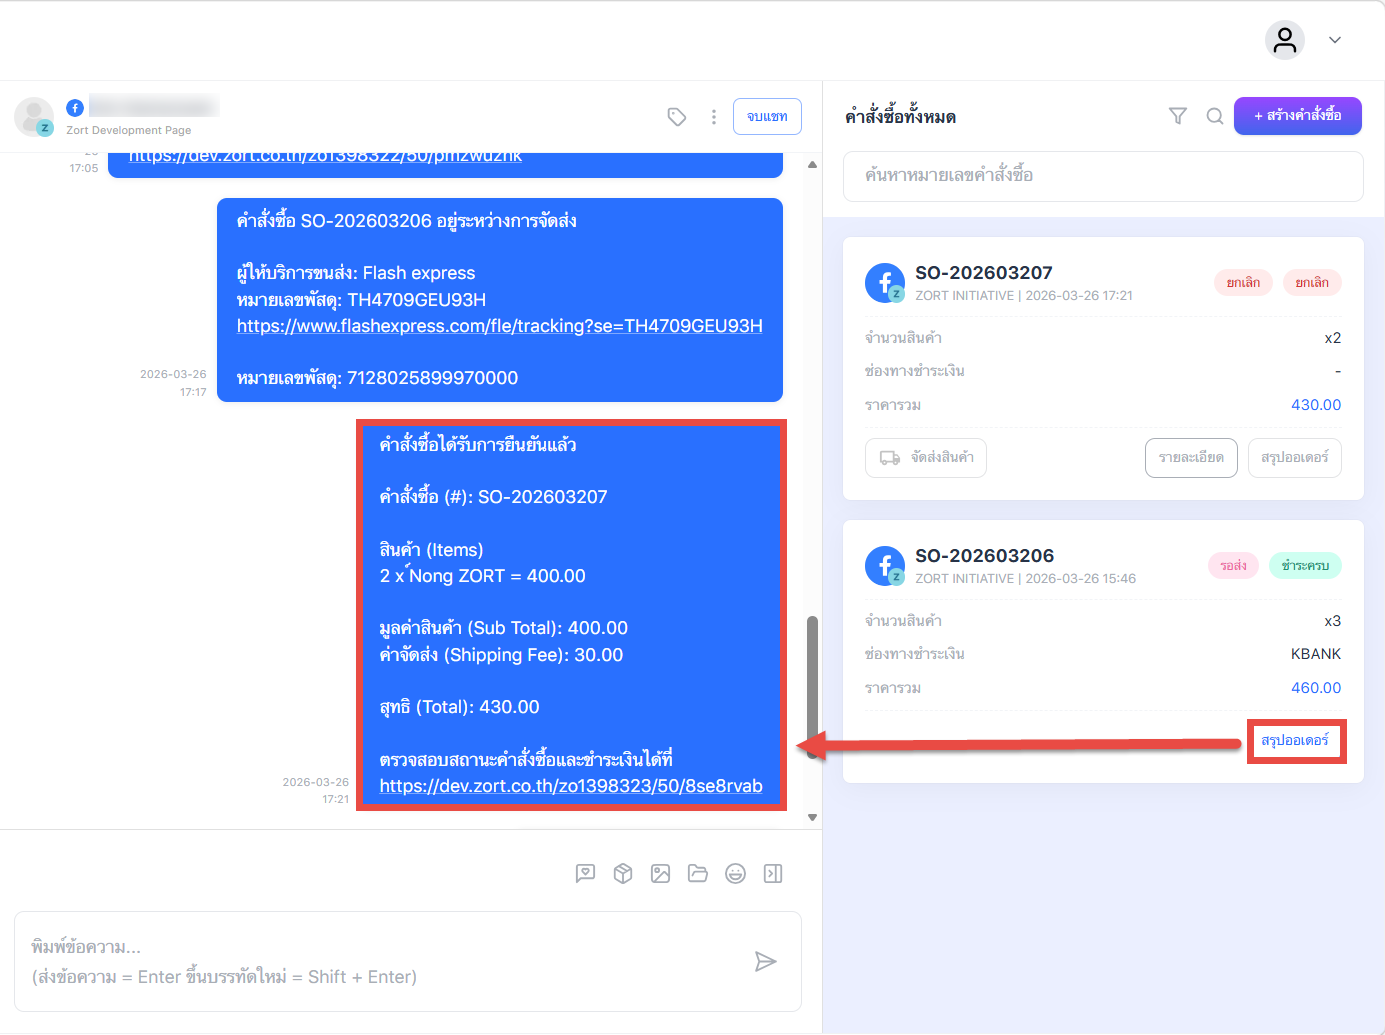Expand the user account chevron dropdown
1385x1035 pixels.
point(1334,40)
